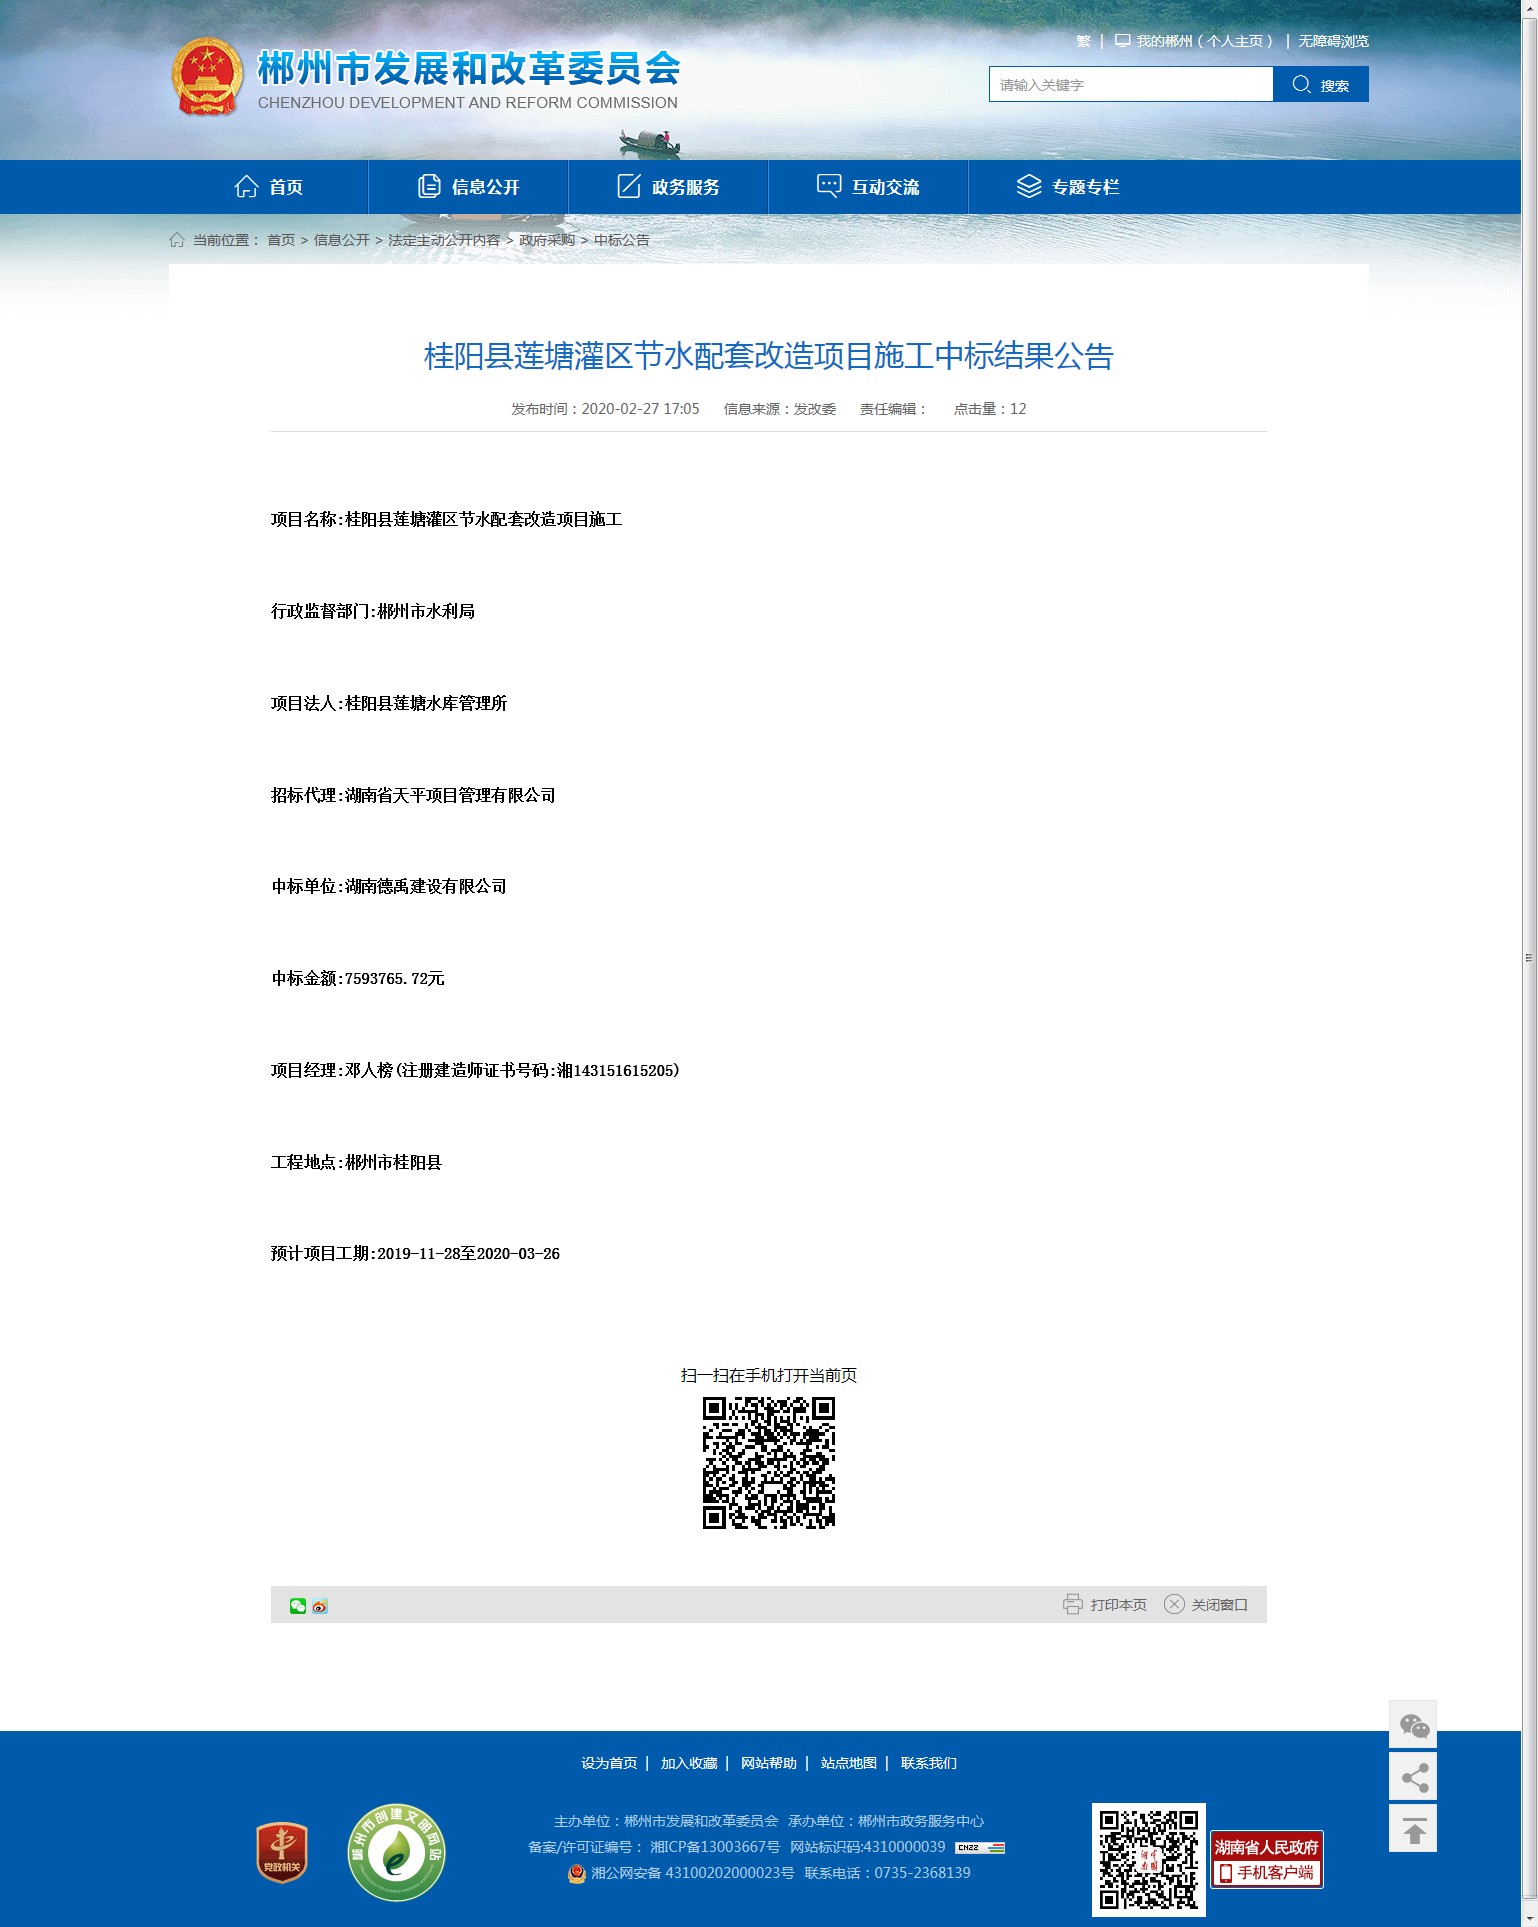Click the 关闭窗口 text link
The image size is (1538, 1927).
1219,1605
